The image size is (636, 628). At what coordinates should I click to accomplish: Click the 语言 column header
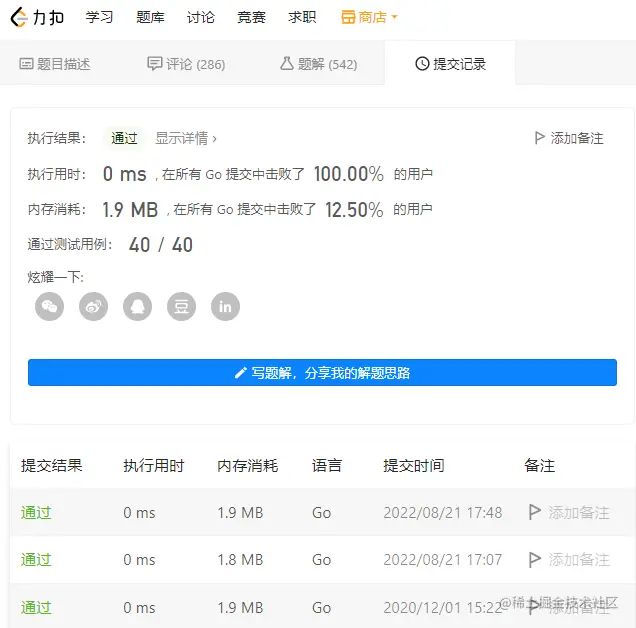pyautogui.click(x=327, y=465)
